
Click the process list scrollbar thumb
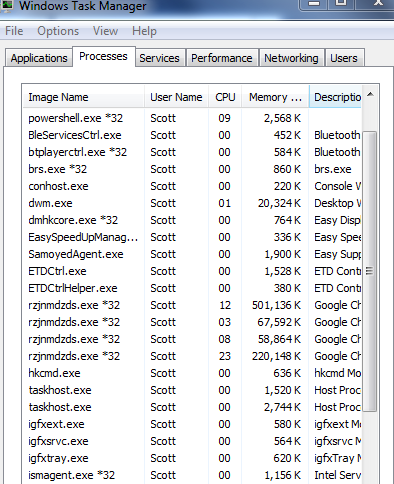point(369,272)
